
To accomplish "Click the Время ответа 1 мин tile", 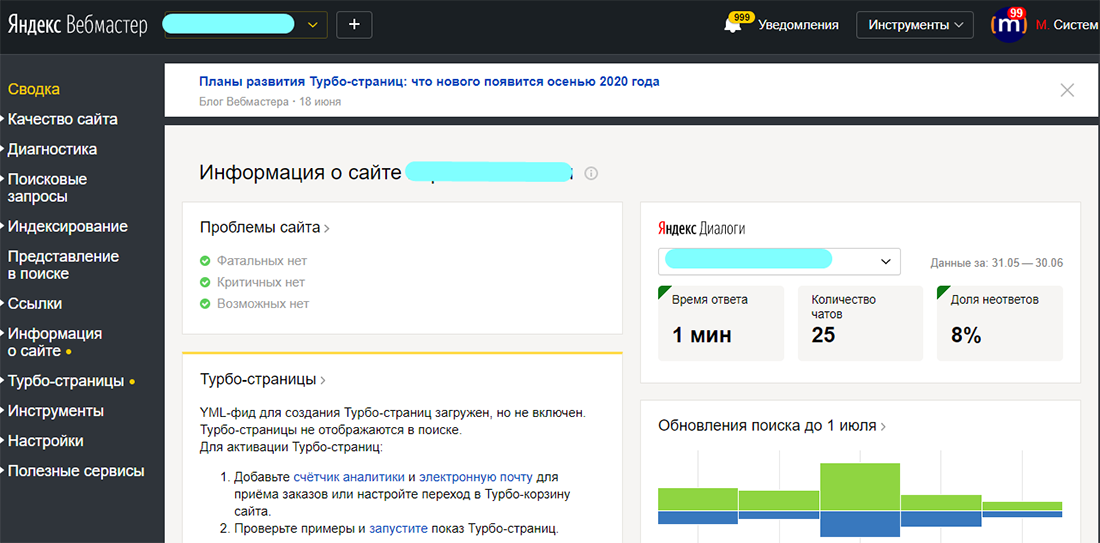I will click(x=720, y=323).
